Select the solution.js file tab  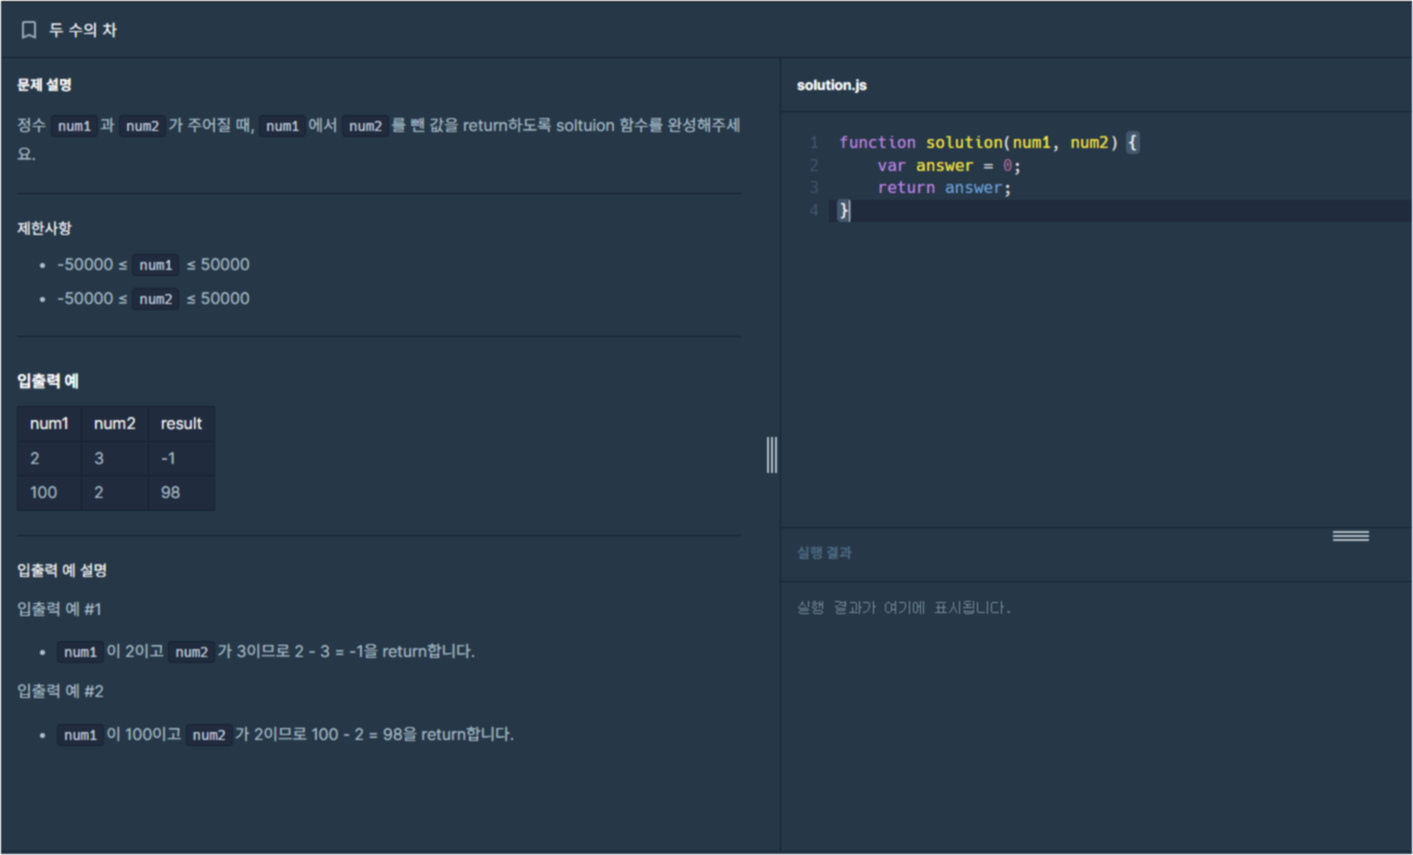point(832,85)
